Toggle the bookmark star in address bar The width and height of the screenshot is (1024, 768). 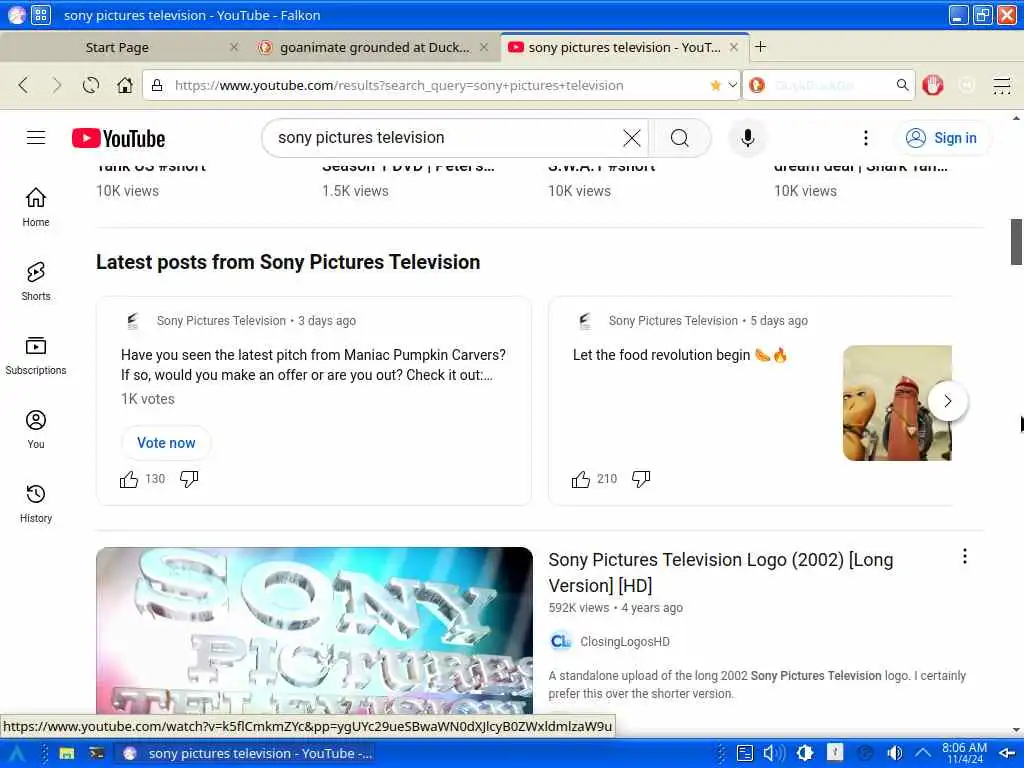pyautogui.click(x=716, y=85)
